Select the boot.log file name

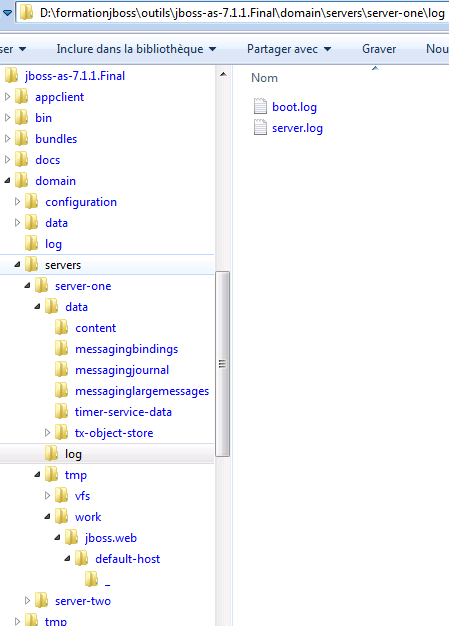coord(295,107)
